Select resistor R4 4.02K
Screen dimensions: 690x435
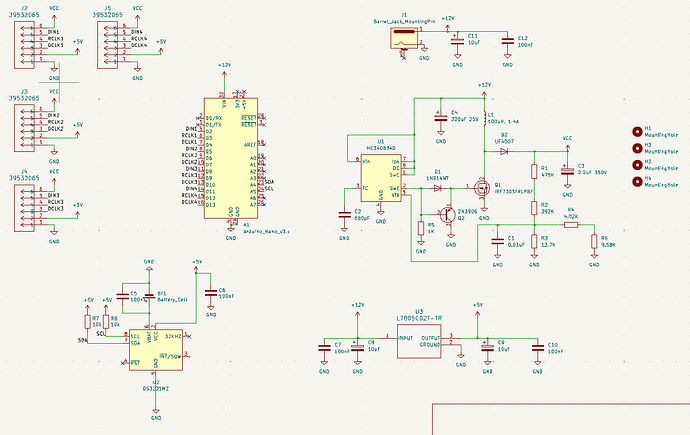[571, 225]
